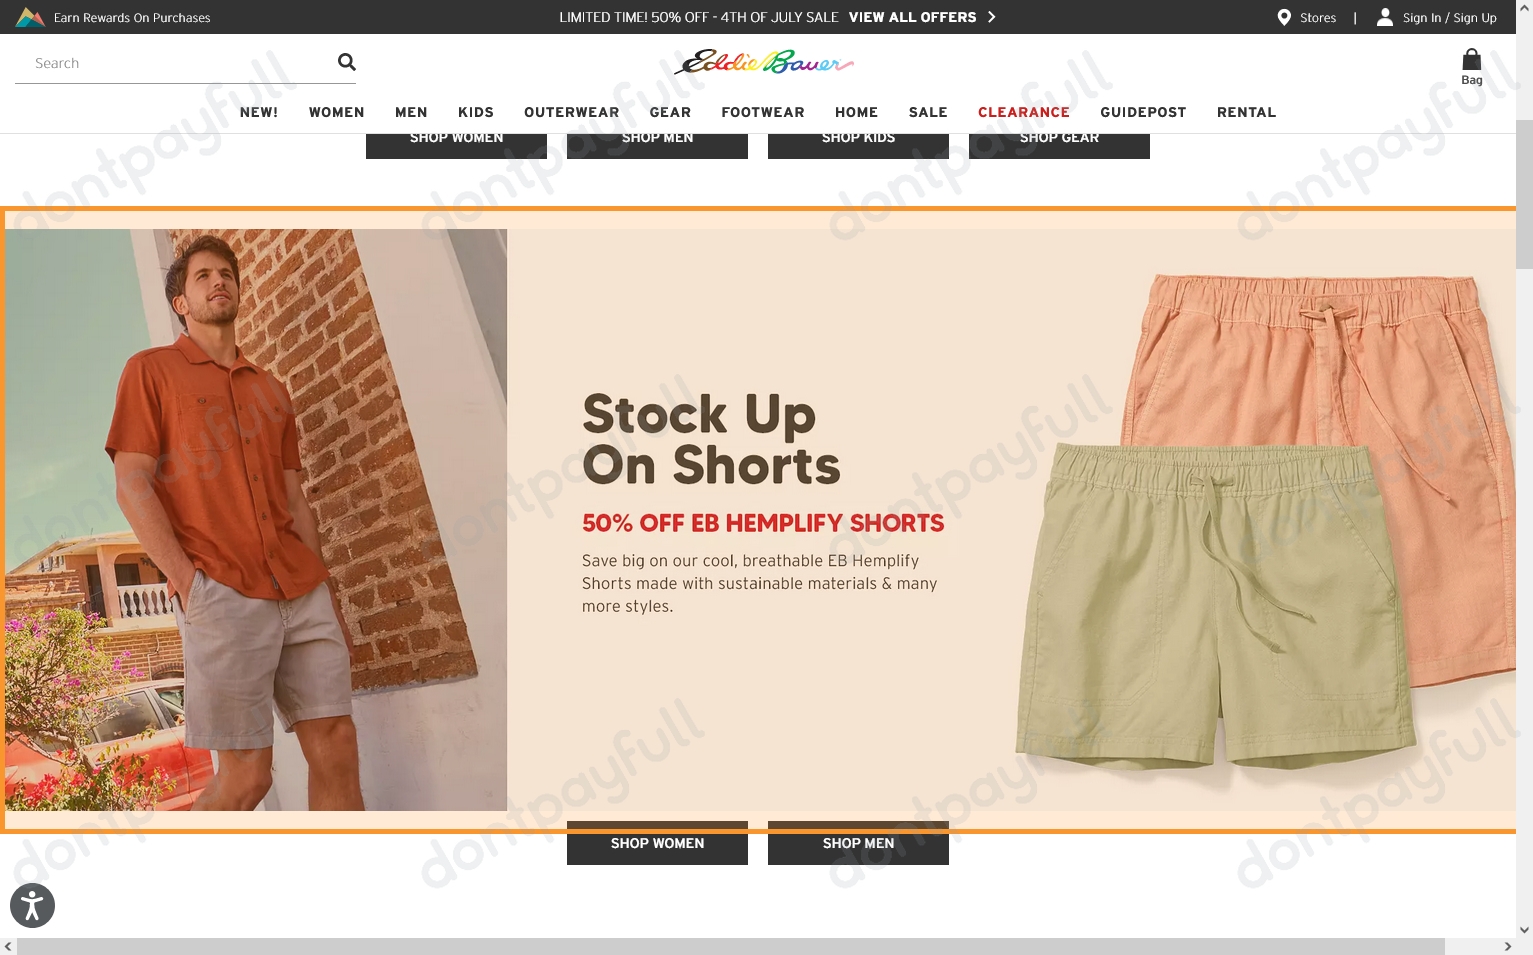
Task: Open the OUTERWEAR category
Action: click(571, 112)
